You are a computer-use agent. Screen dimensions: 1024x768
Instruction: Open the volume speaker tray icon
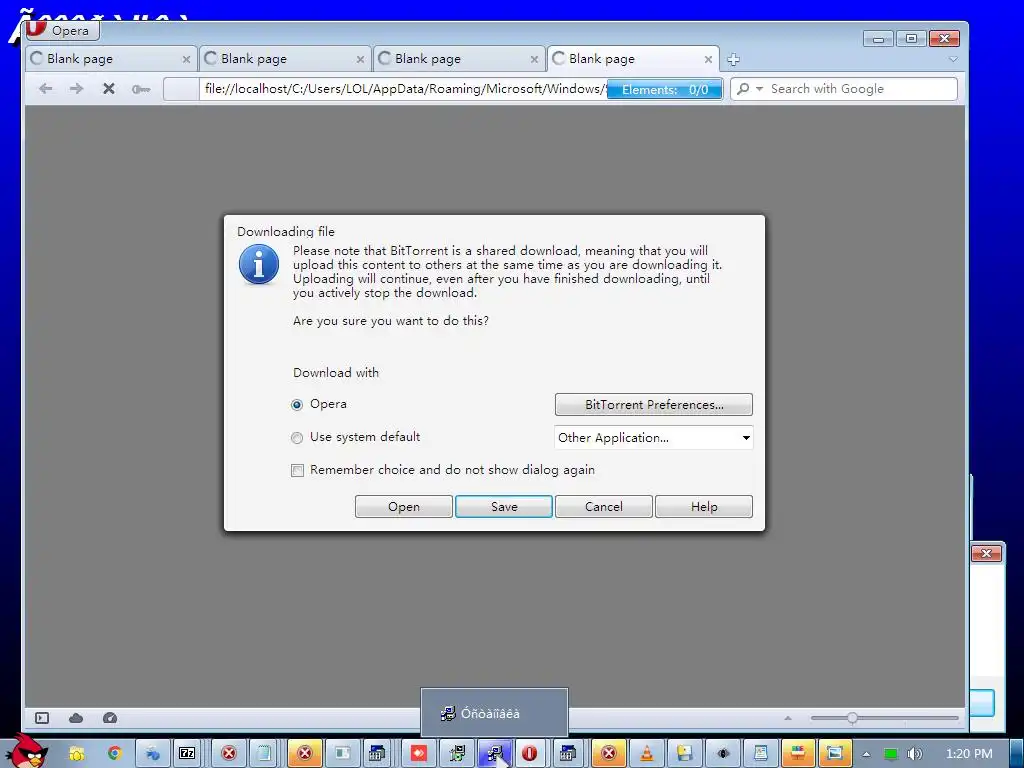pos(914,754)
